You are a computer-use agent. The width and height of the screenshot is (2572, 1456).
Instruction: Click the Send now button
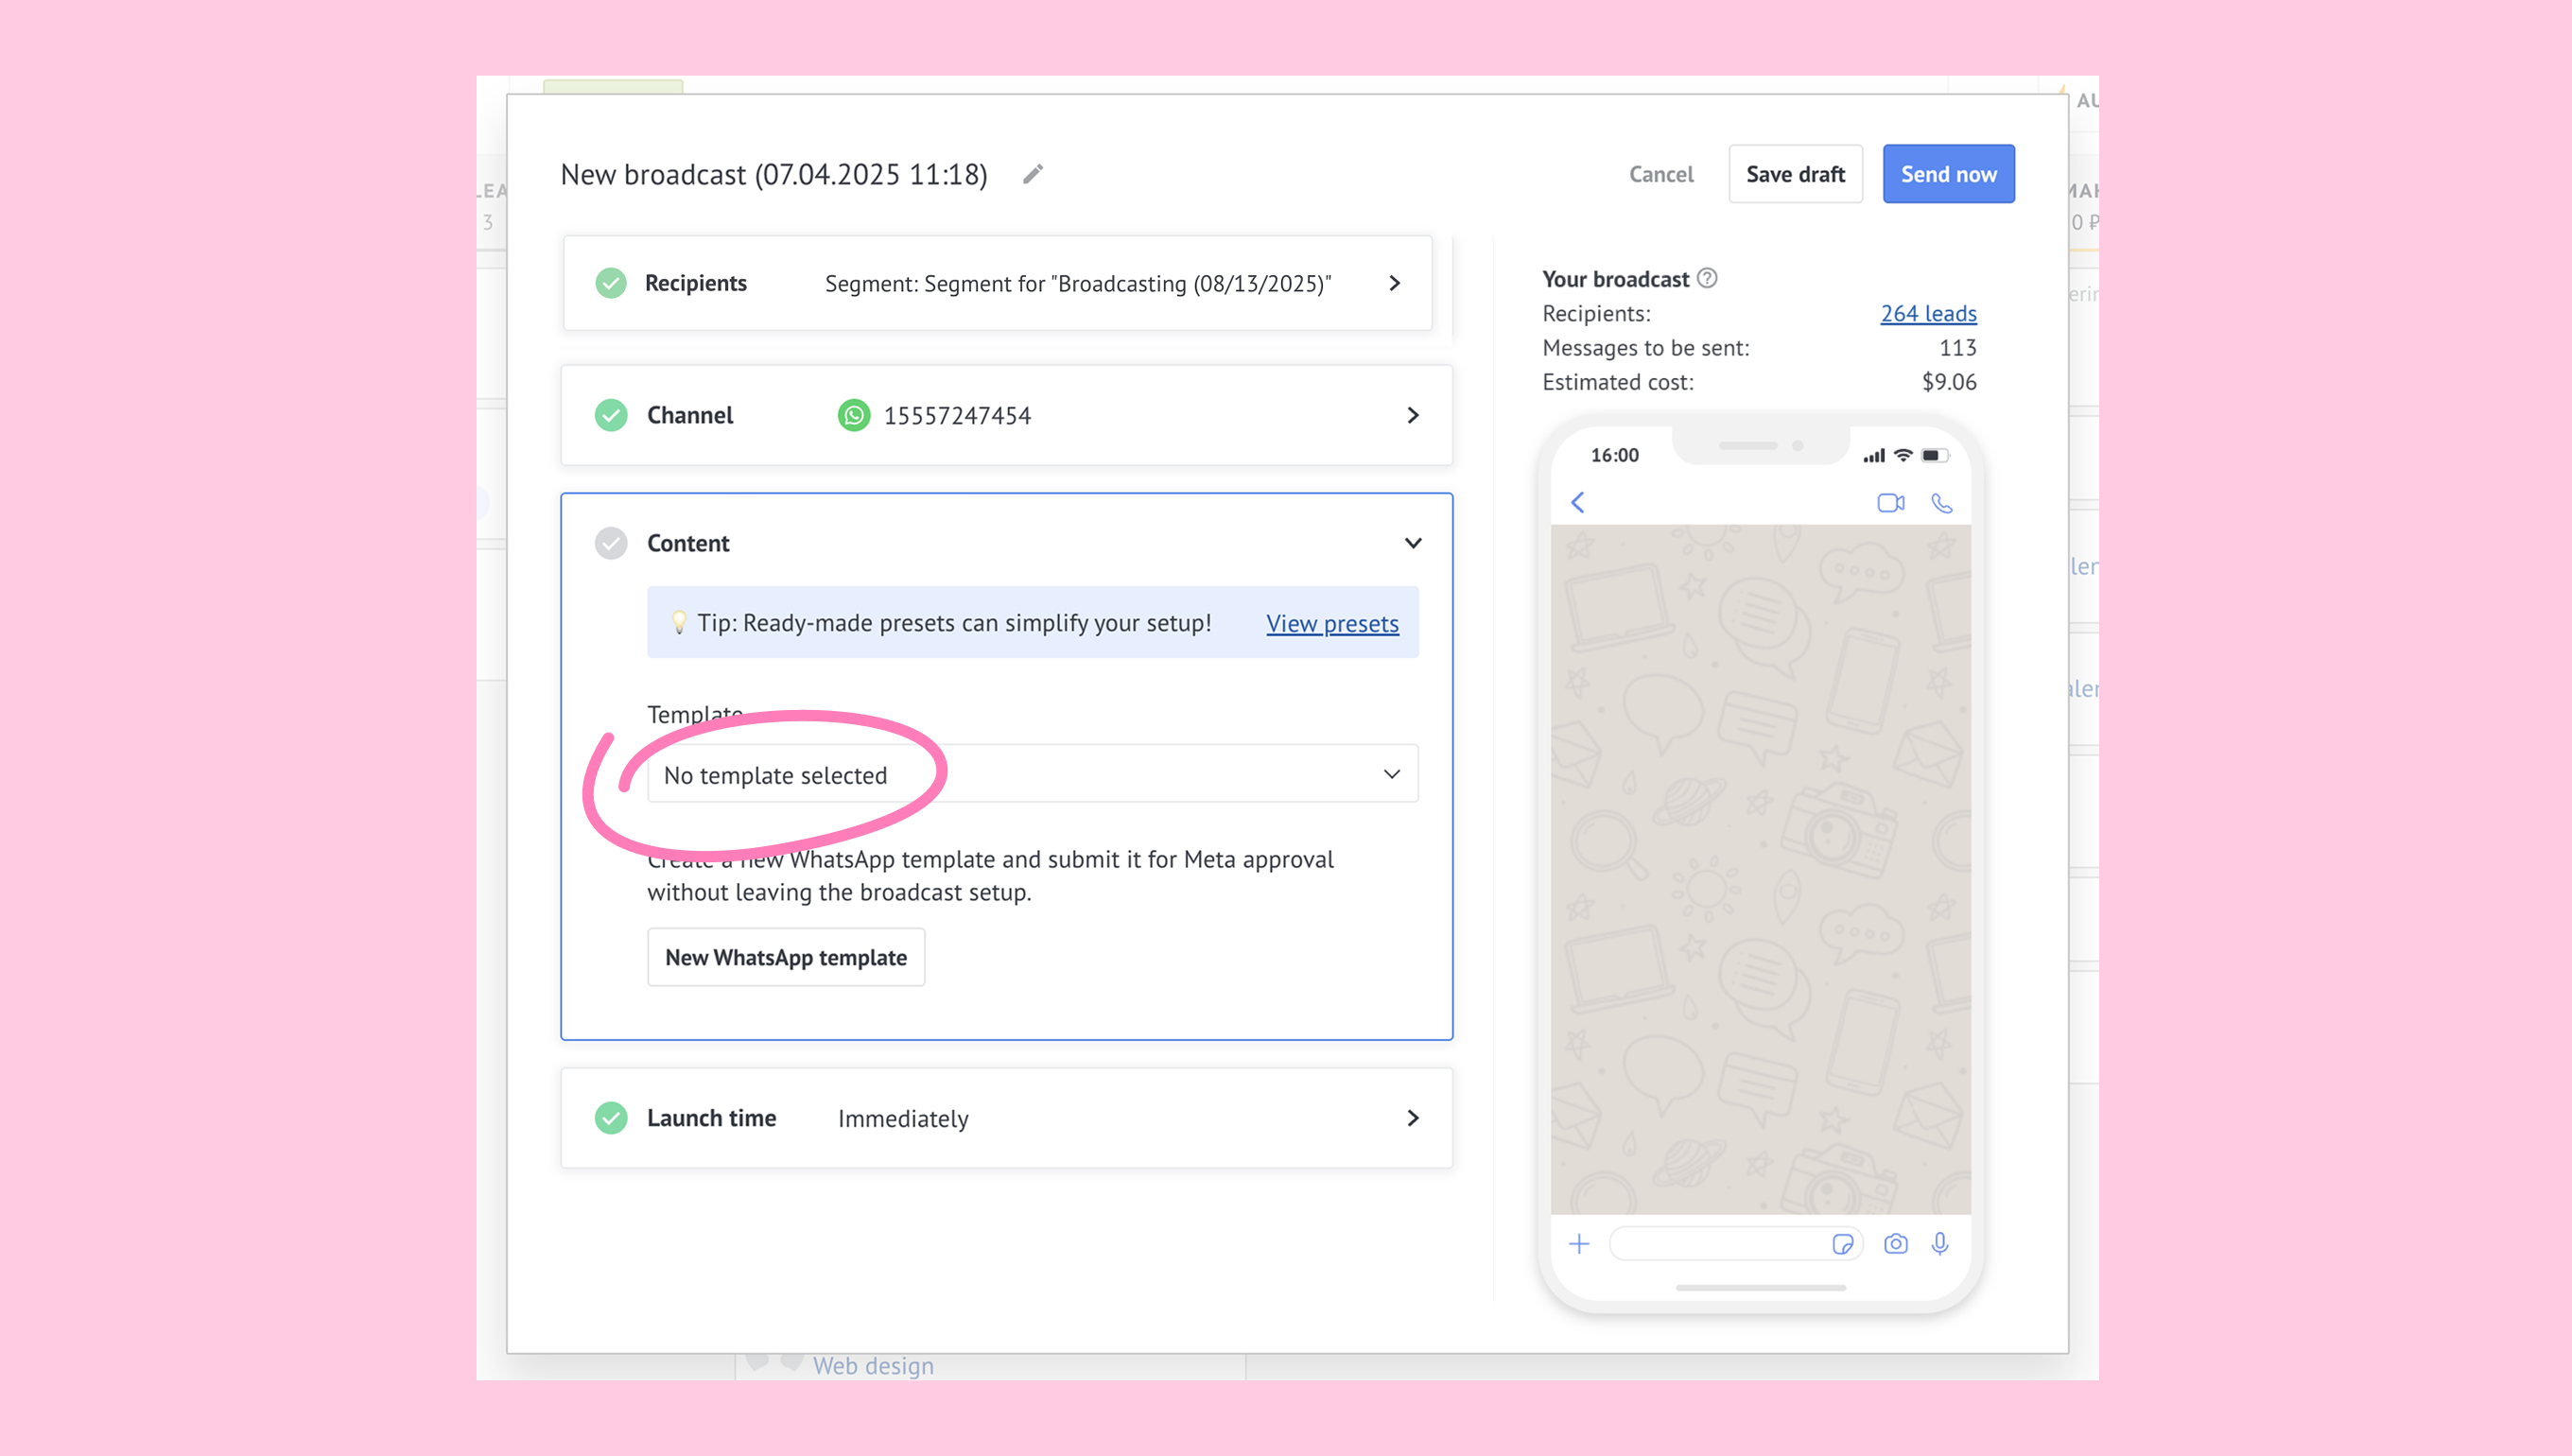point(1948,174)
